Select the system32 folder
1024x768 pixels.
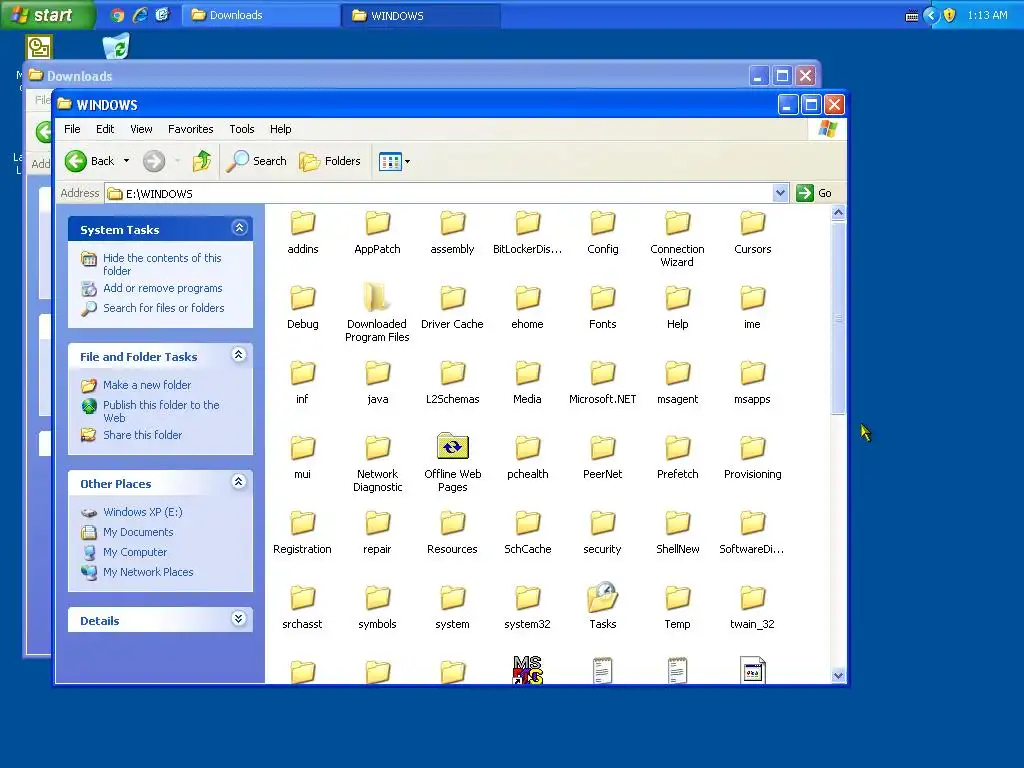tap(527, 607)
